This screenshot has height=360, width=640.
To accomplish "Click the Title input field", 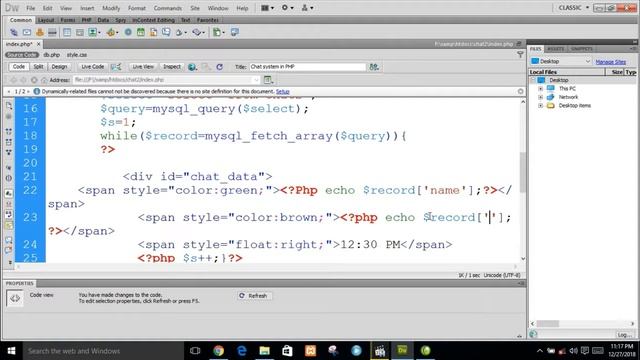I will point(307,67).
